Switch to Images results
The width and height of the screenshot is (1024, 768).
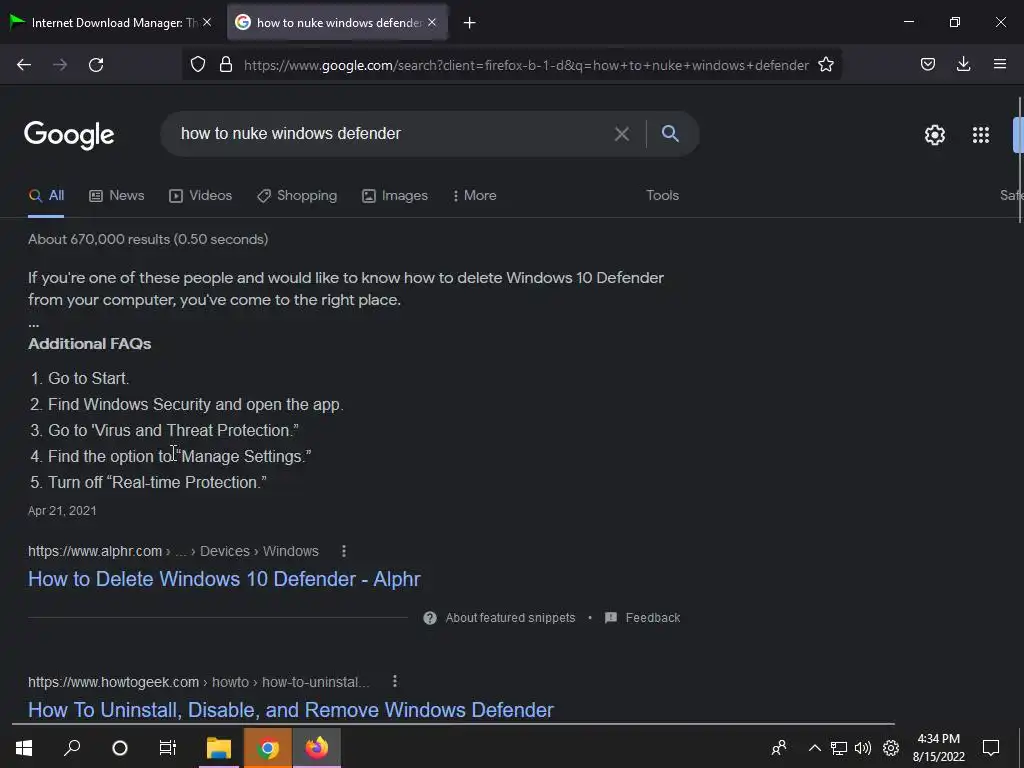pos(395,195)
